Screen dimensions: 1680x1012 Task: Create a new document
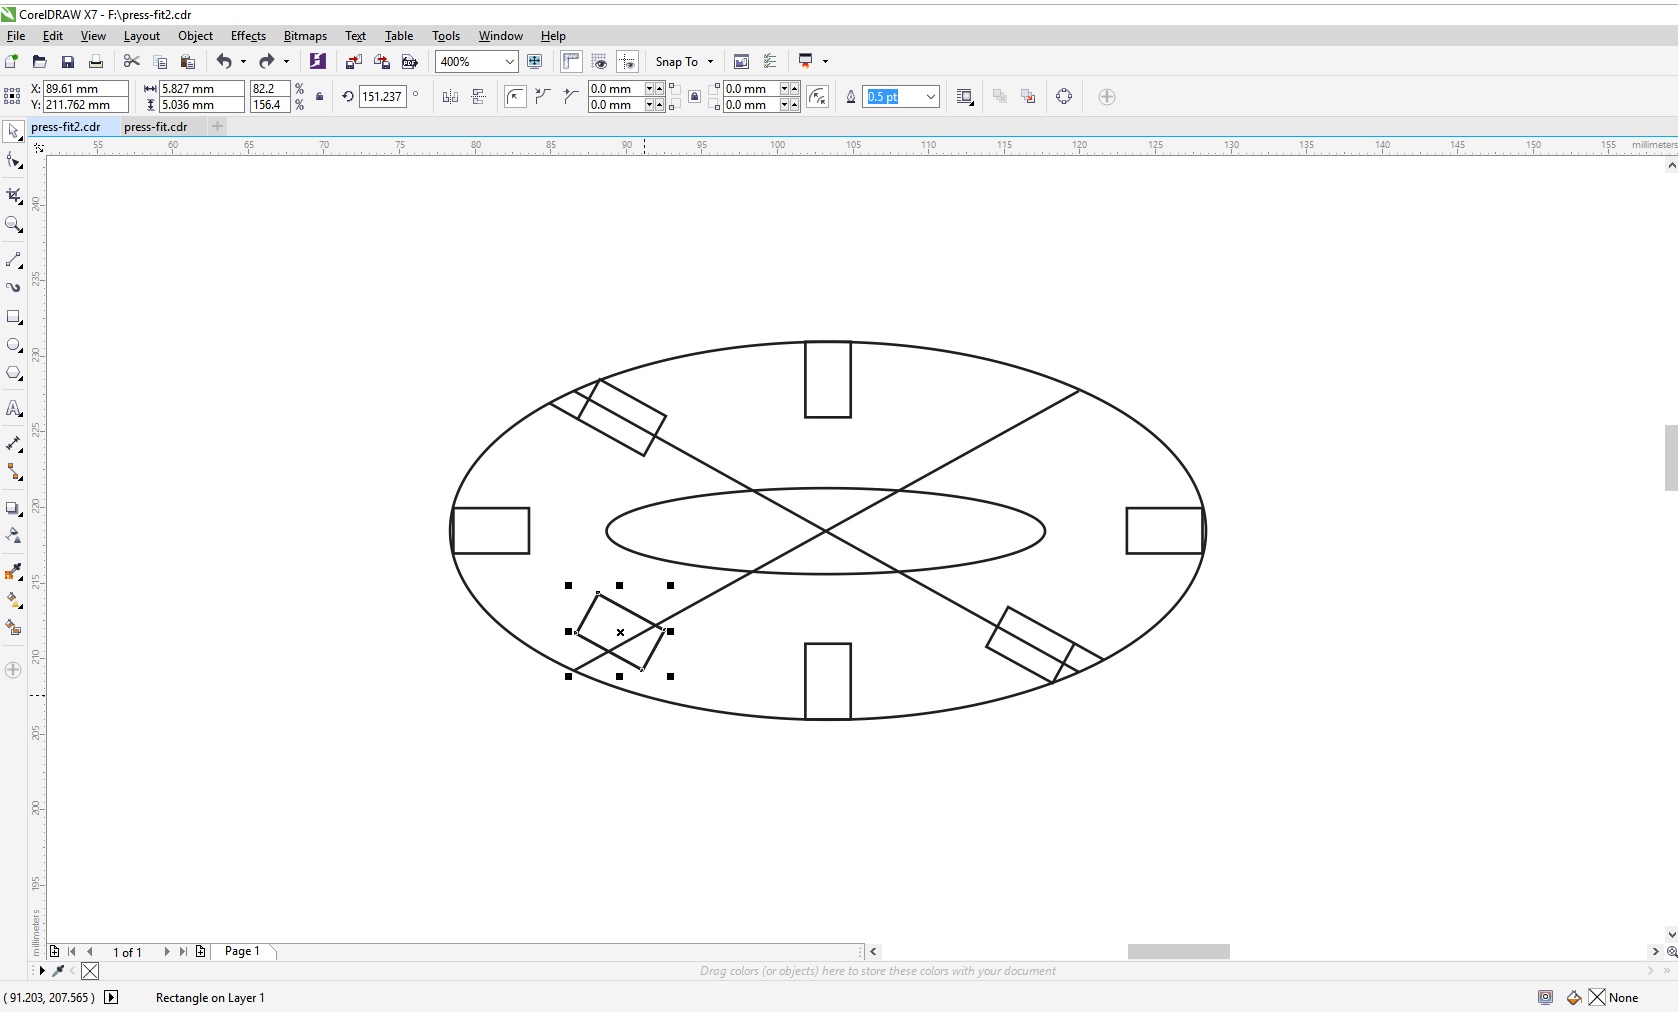pos(12,62)
